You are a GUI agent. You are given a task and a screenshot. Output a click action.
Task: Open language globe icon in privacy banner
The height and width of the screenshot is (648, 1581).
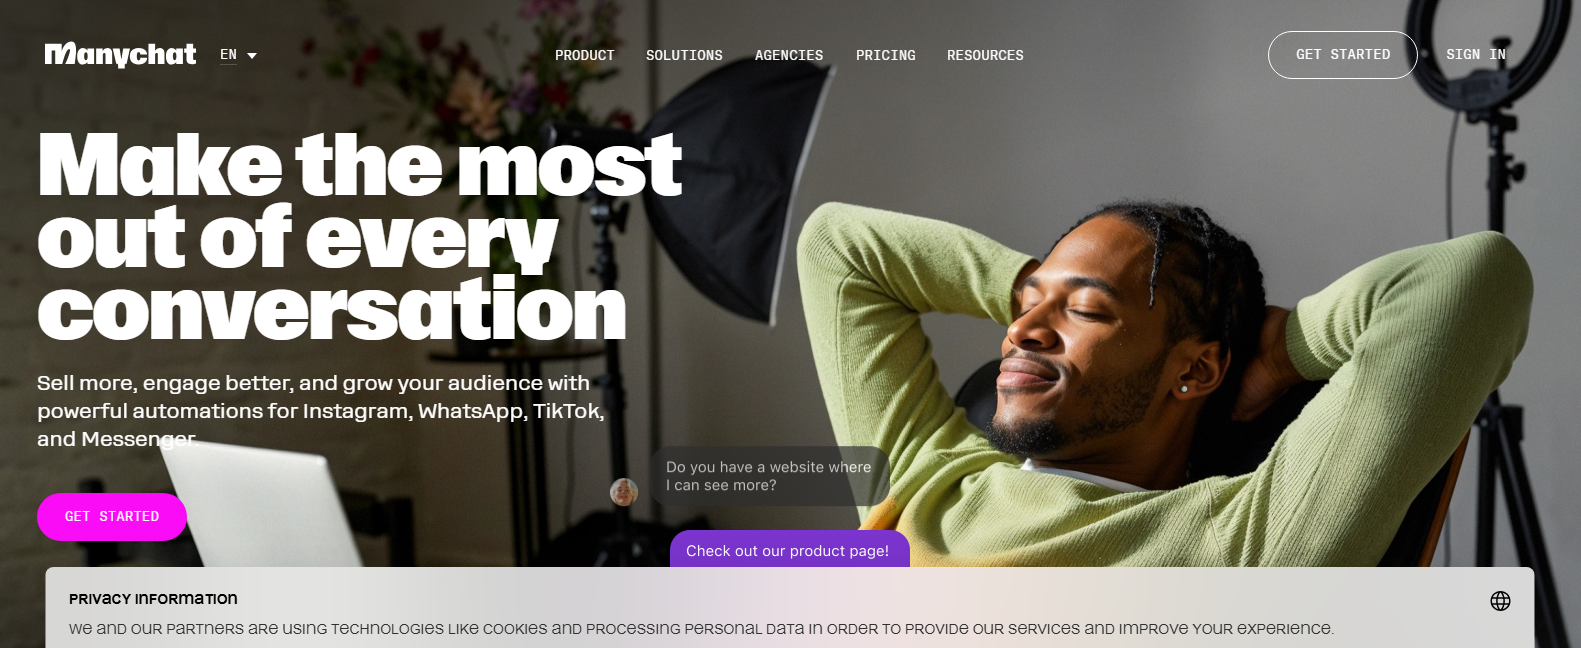click(1500, 600)
